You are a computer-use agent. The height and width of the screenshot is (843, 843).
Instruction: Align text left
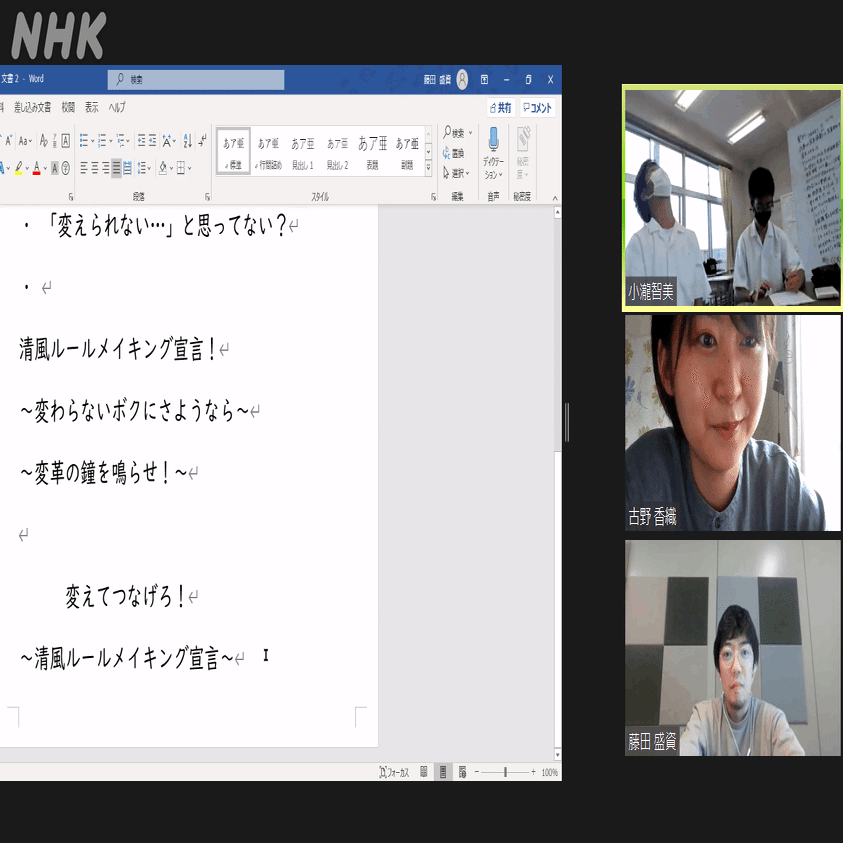pos(83,169)
